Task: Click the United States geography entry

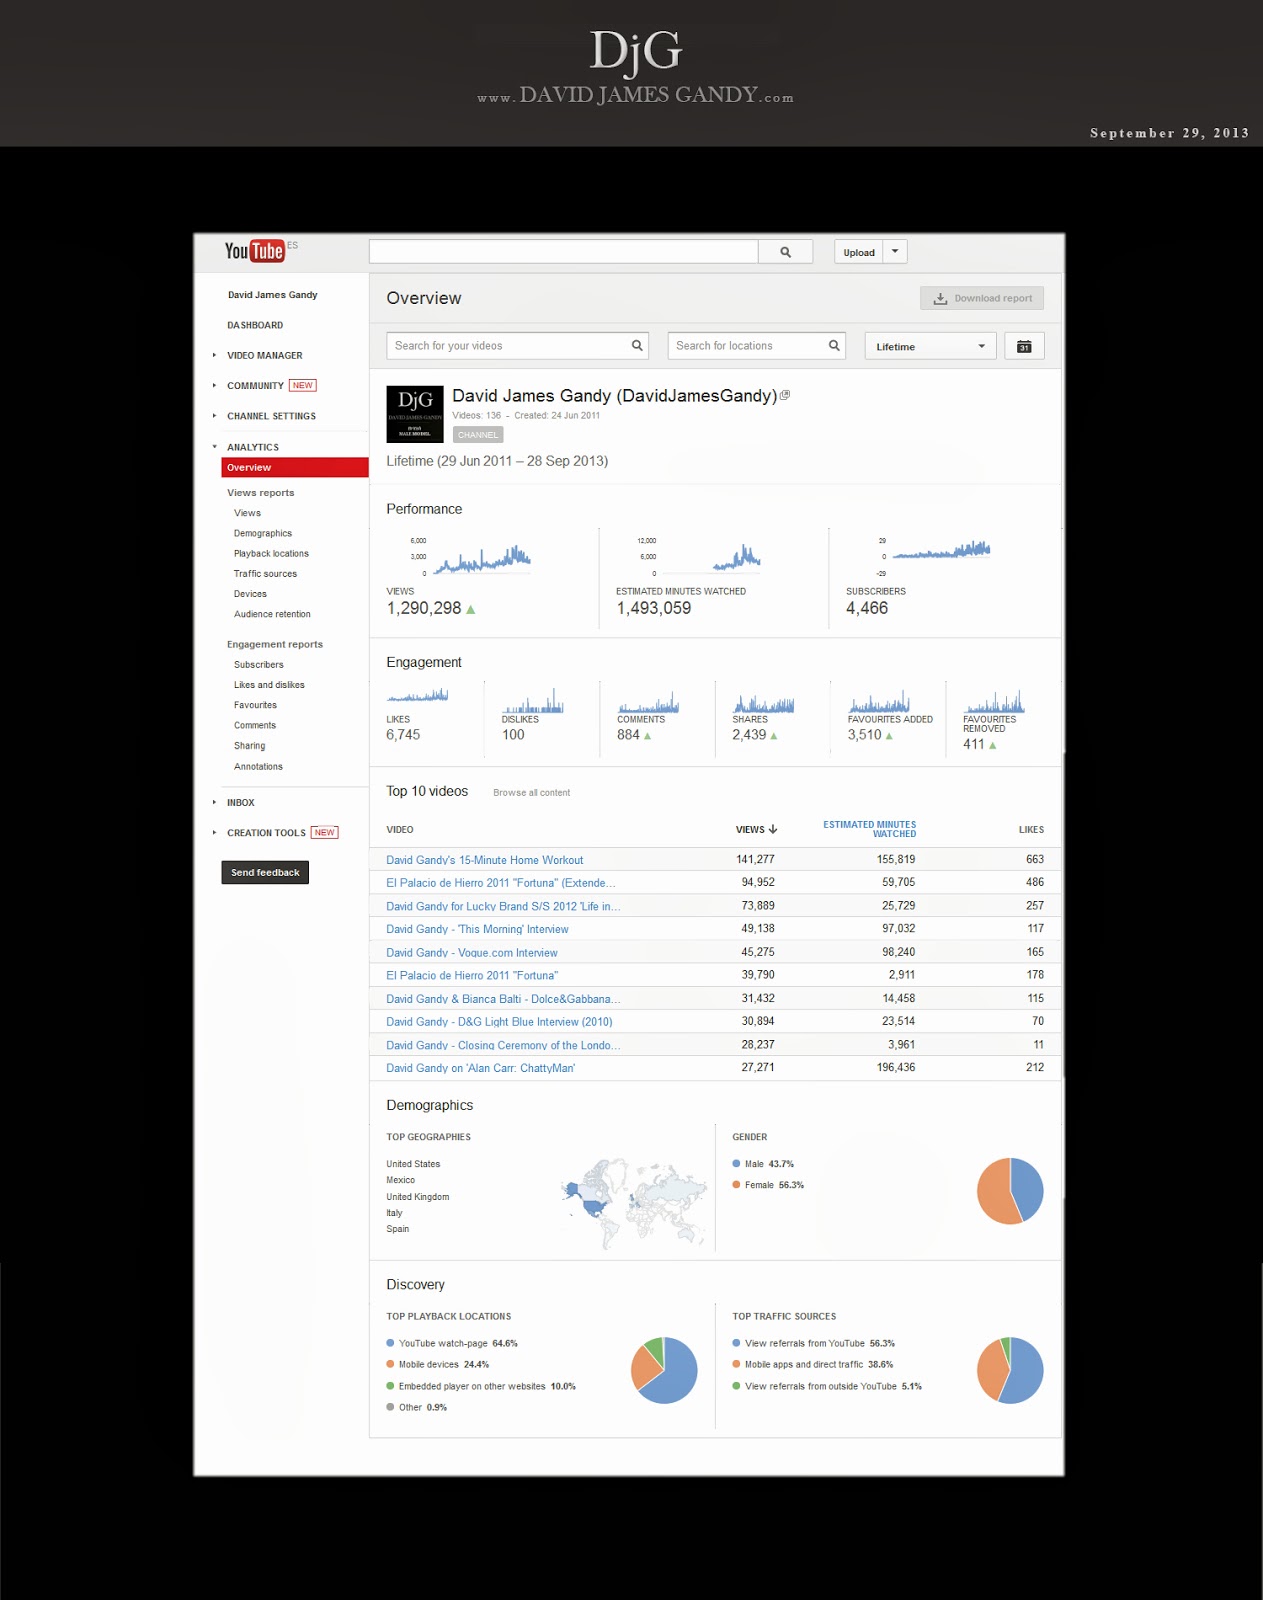Action: pyautogui.click(x=413, y=1164)
